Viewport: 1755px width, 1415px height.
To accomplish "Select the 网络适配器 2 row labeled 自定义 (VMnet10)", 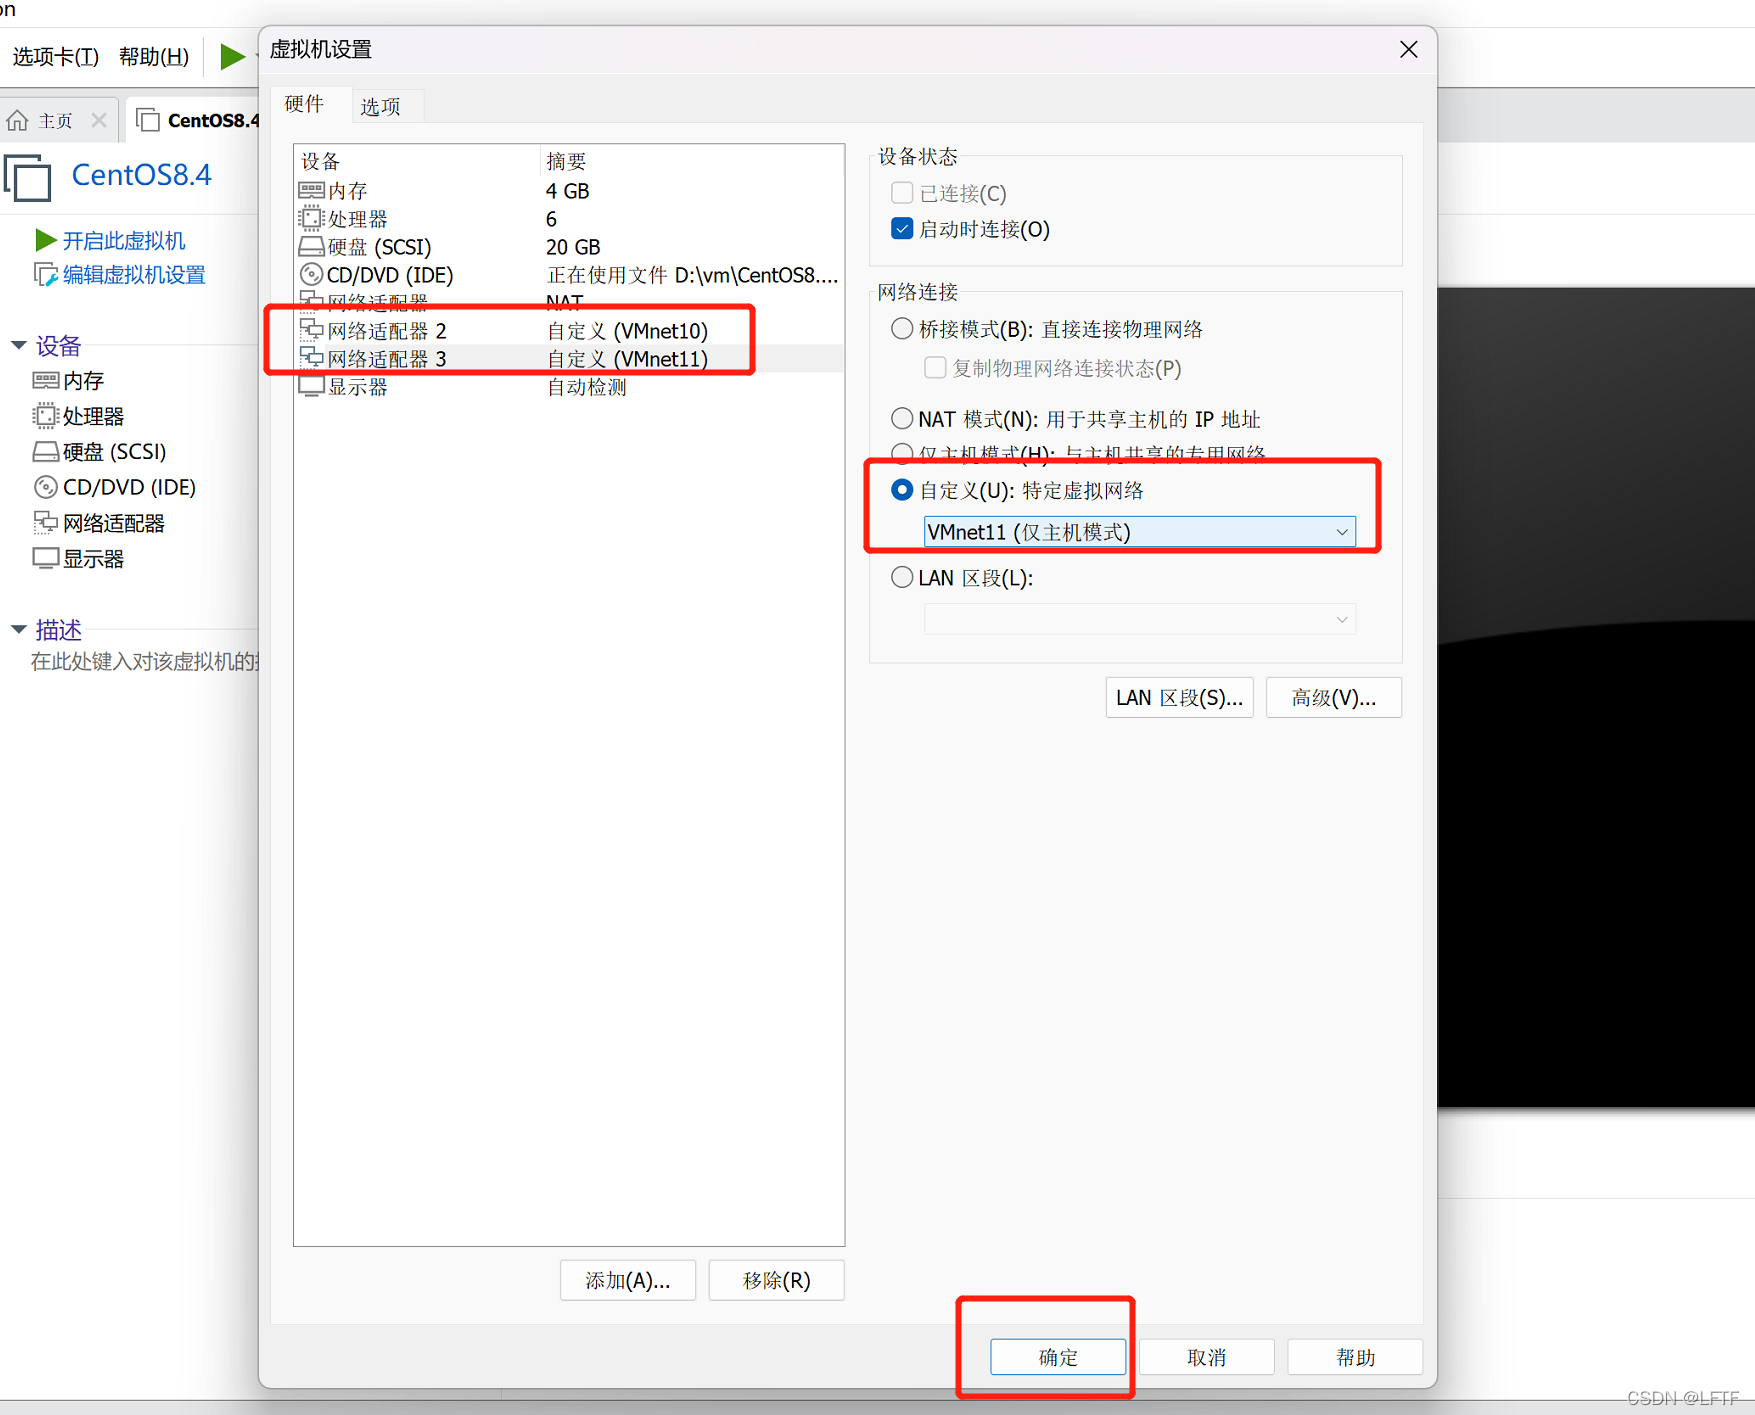I will (569, 330).
